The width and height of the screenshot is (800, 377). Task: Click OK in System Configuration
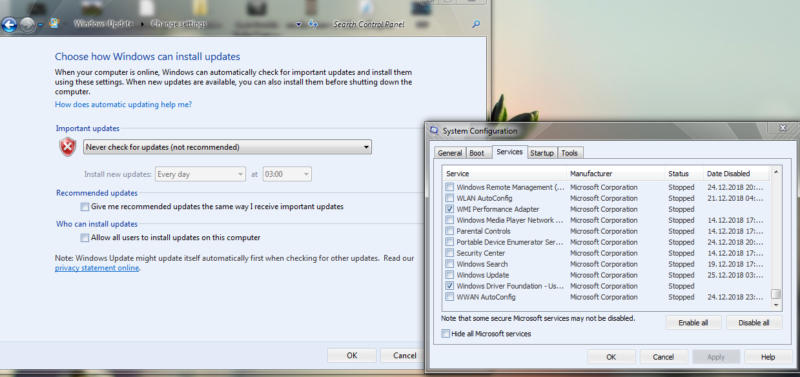point(611,357)
